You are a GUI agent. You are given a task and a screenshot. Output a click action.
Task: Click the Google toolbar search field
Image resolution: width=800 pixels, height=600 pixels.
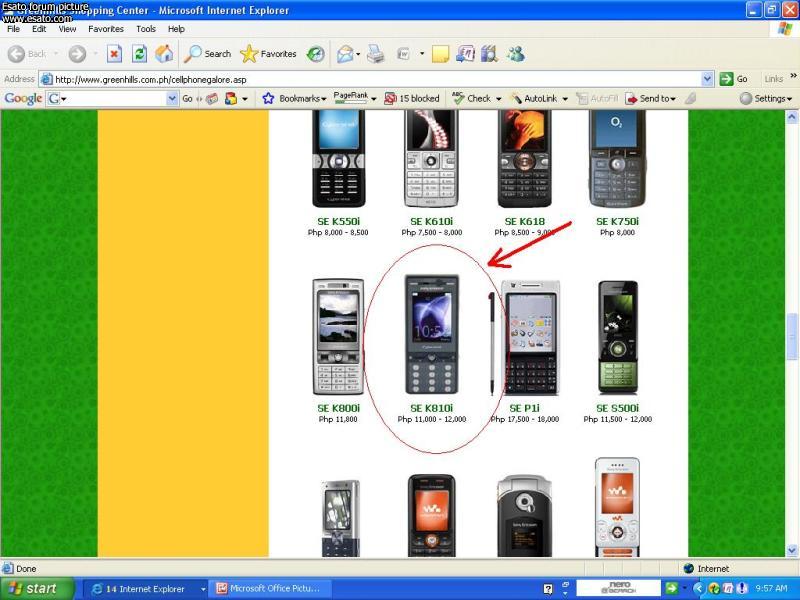point(112,98)
